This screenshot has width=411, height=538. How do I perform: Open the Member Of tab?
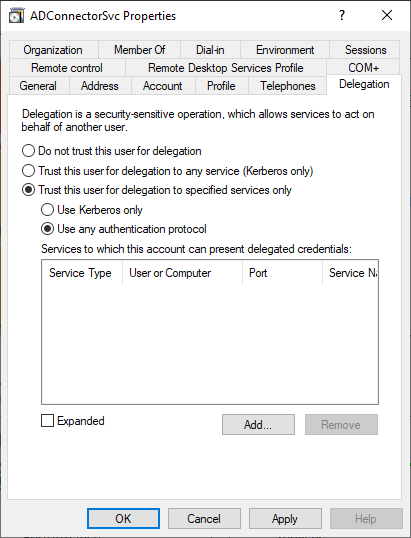coord(139,50)
